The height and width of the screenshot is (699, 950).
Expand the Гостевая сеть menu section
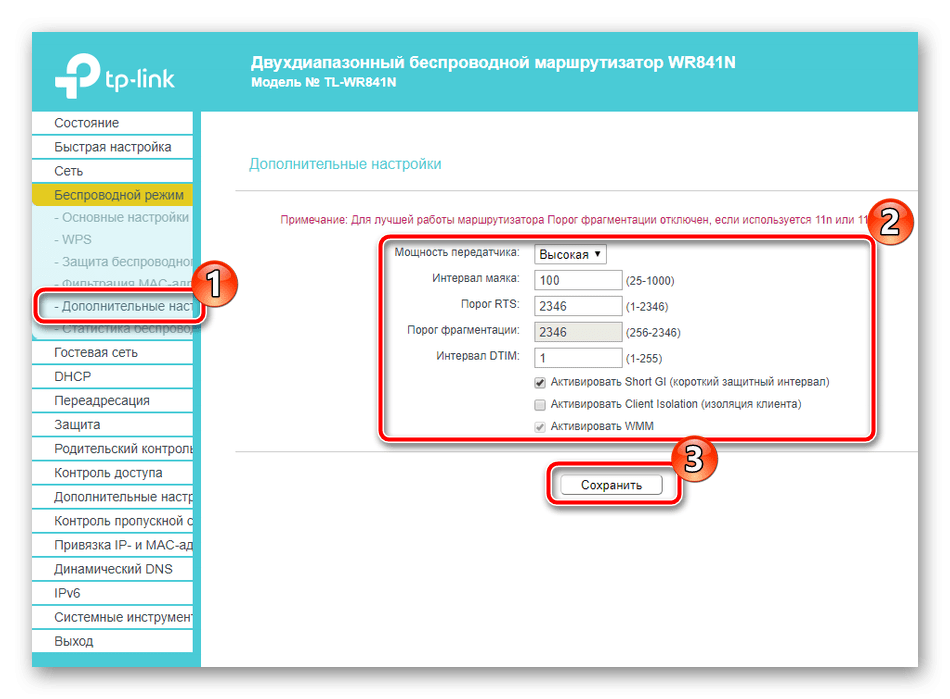pyautogui.click(x=96, y=352)
